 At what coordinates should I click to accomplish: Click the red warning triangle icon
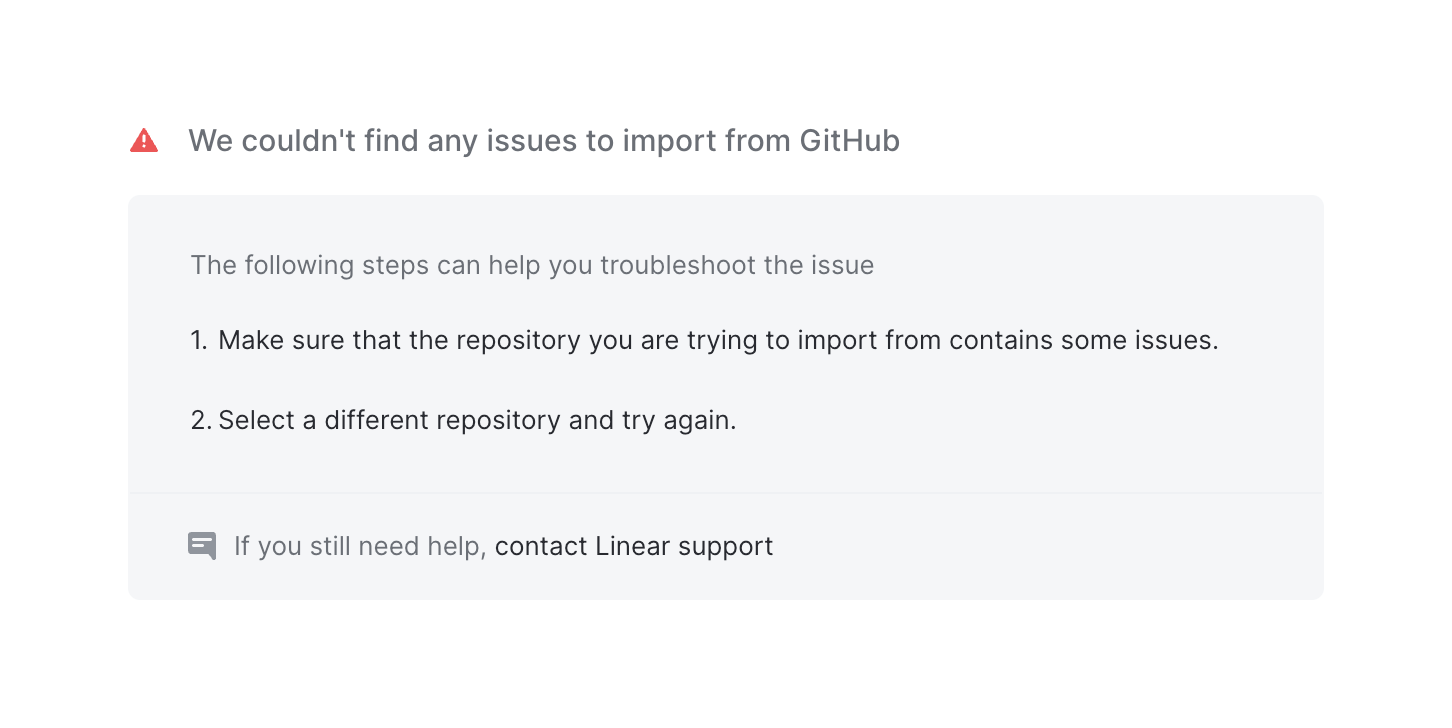click(144, 141)
